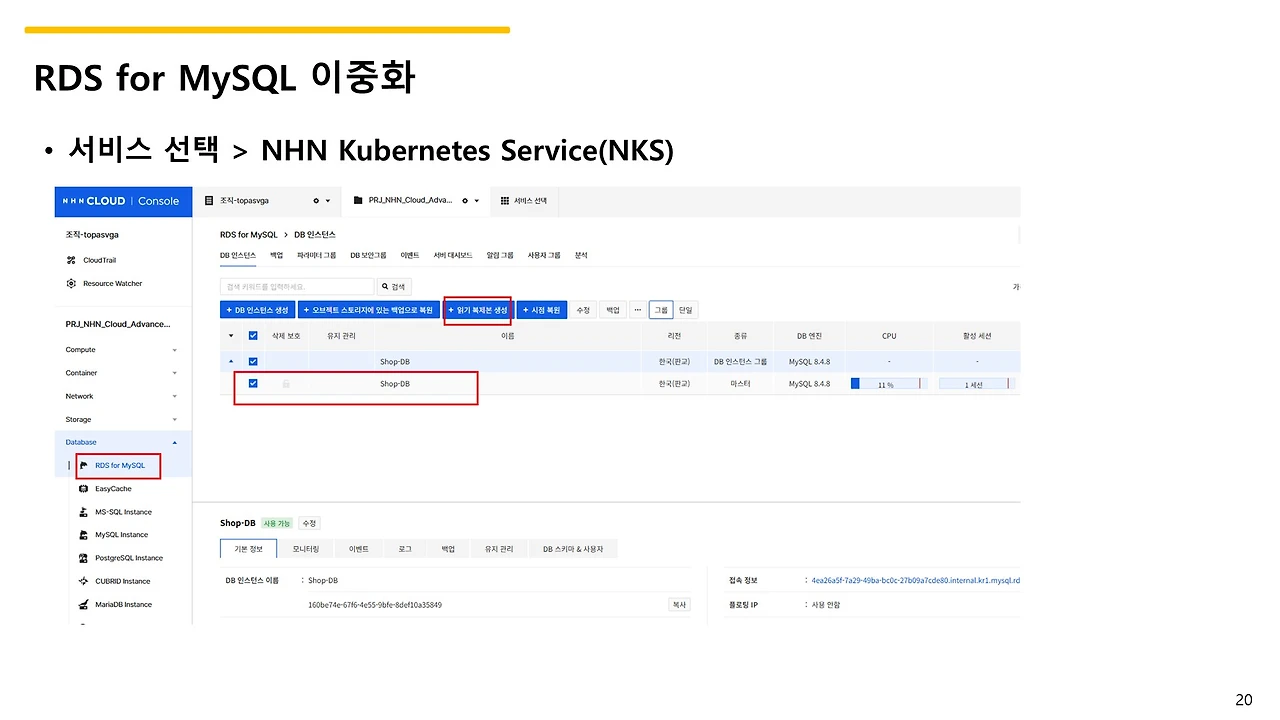Screen dimensions: 1280x720
Task: Click the magnifier 검색 search button
Action: pyautogui.click(x=395, y=287)
